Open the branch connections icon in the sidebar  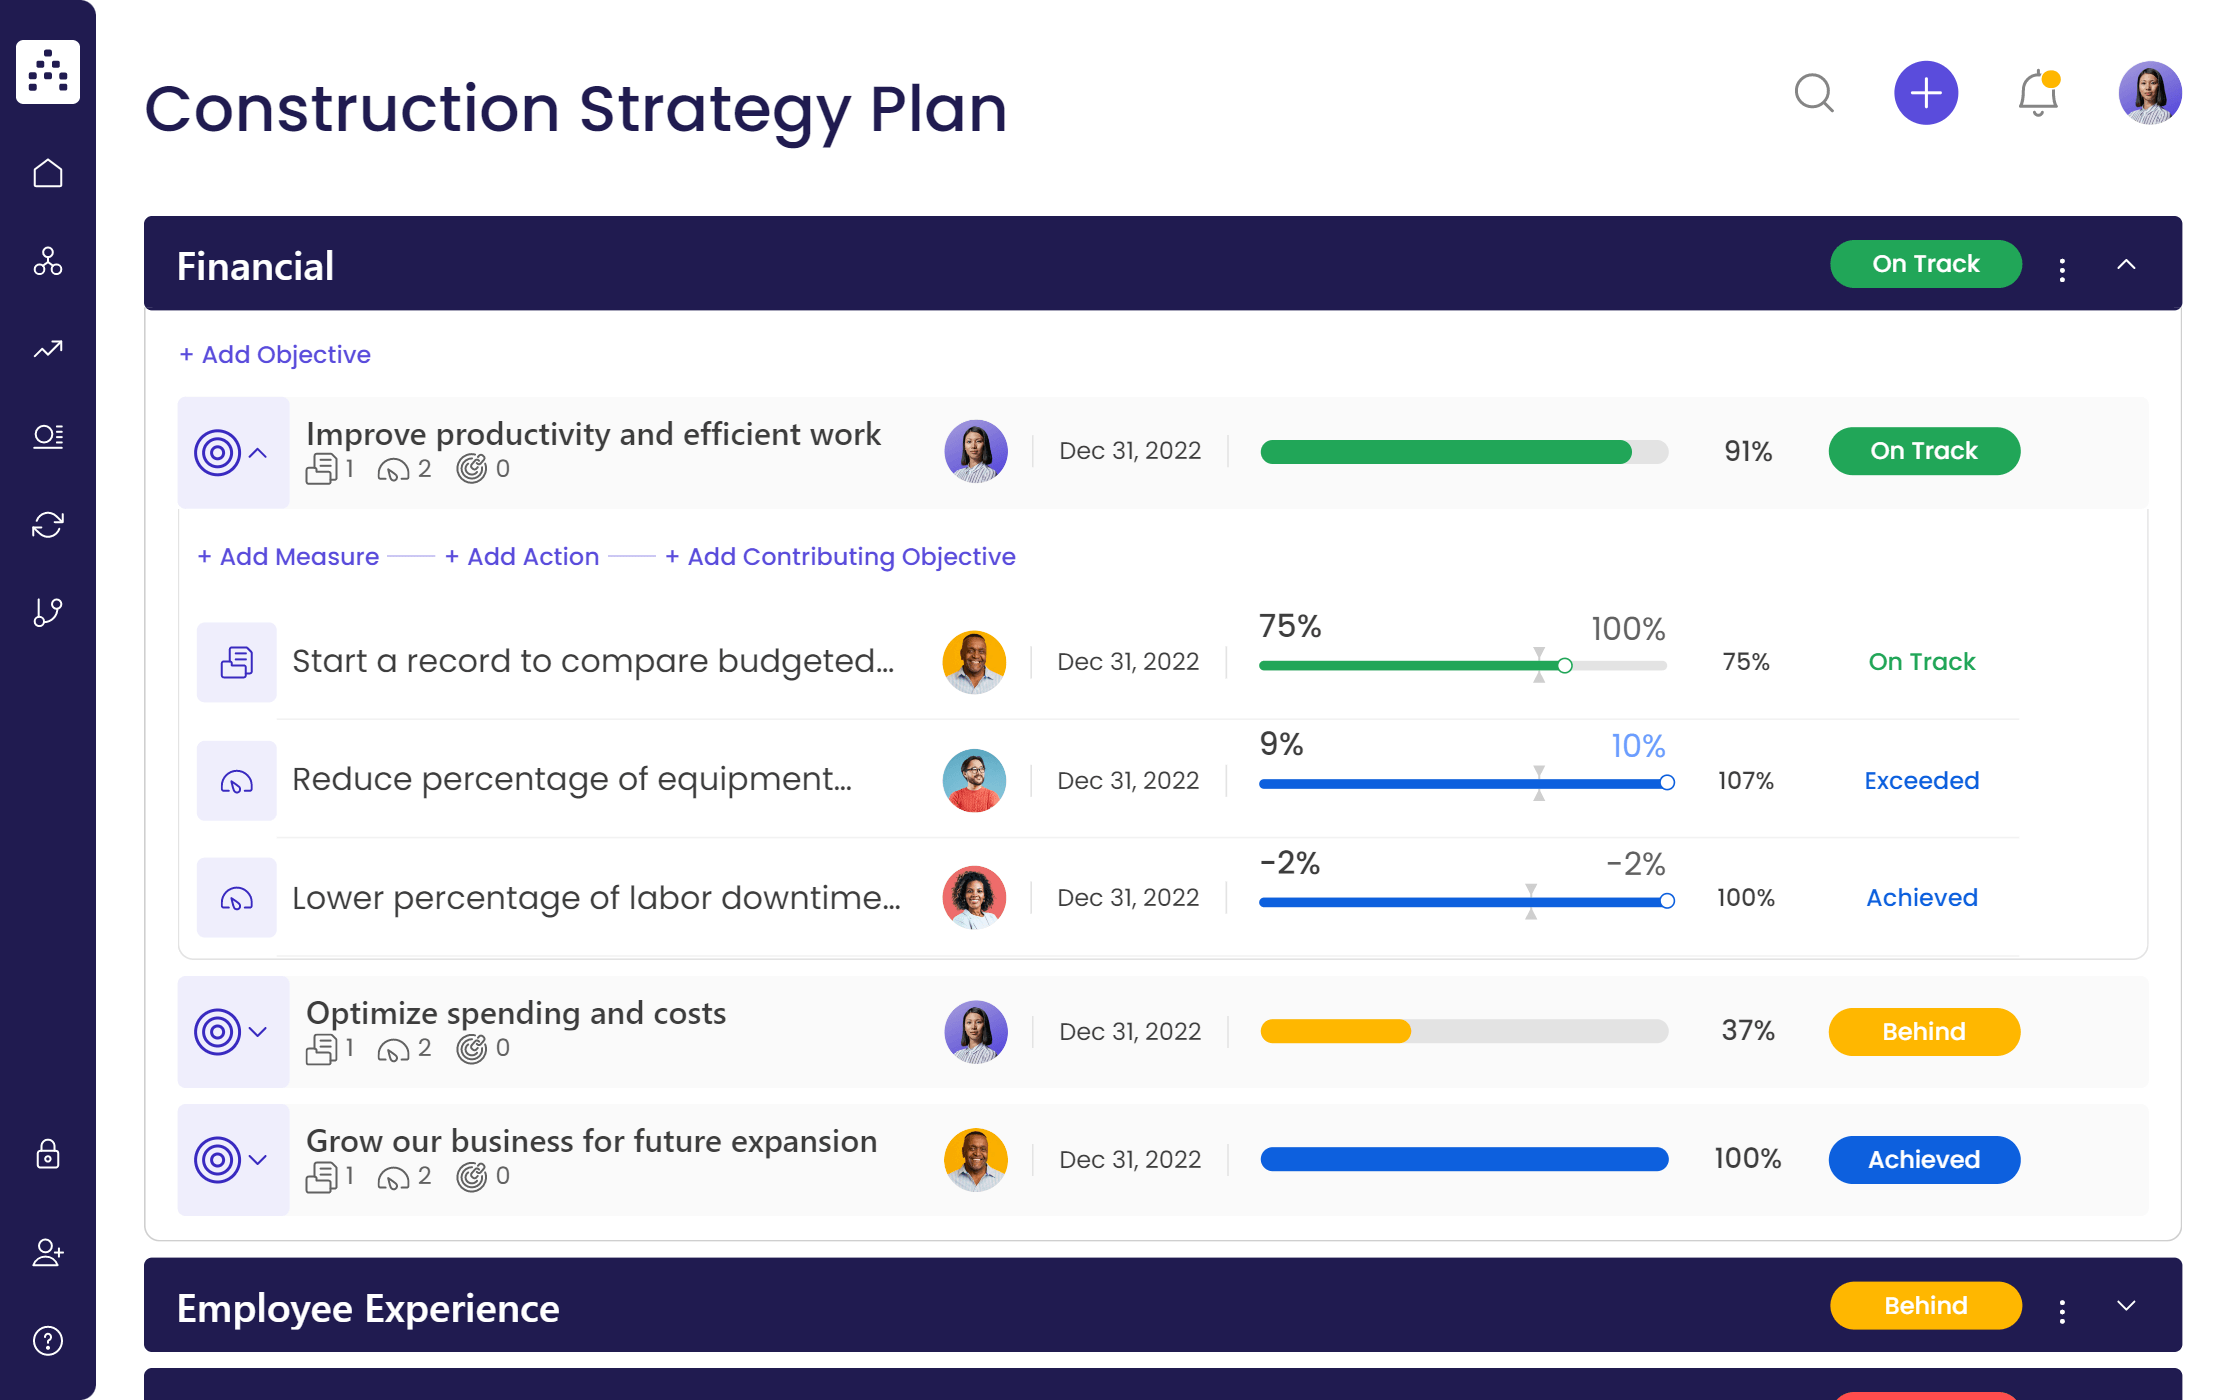(47, 611)
